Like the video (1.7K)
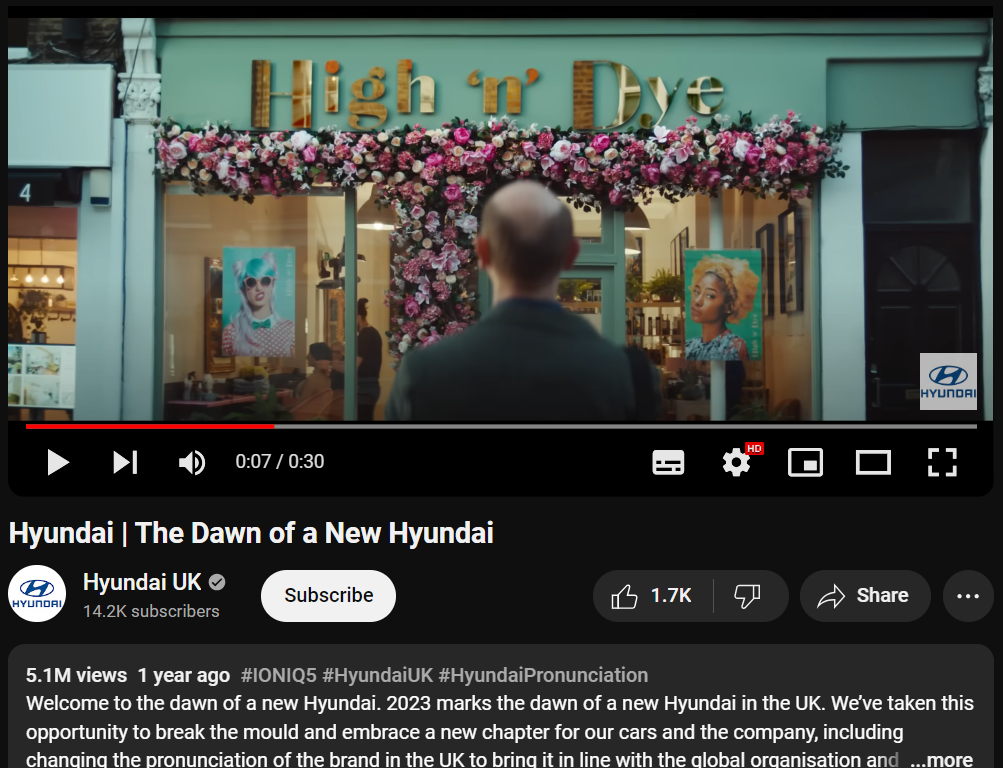This screenshot has height=768, width=1003. coord(652,595)
